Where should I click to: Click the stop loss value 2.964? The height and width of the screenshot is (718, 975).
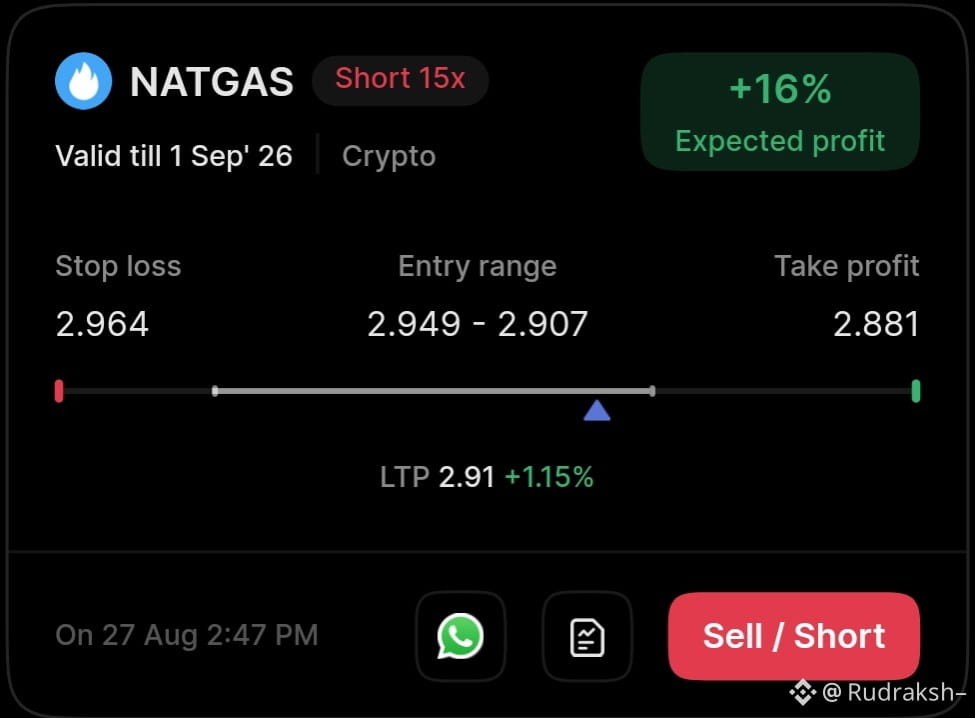103,324
